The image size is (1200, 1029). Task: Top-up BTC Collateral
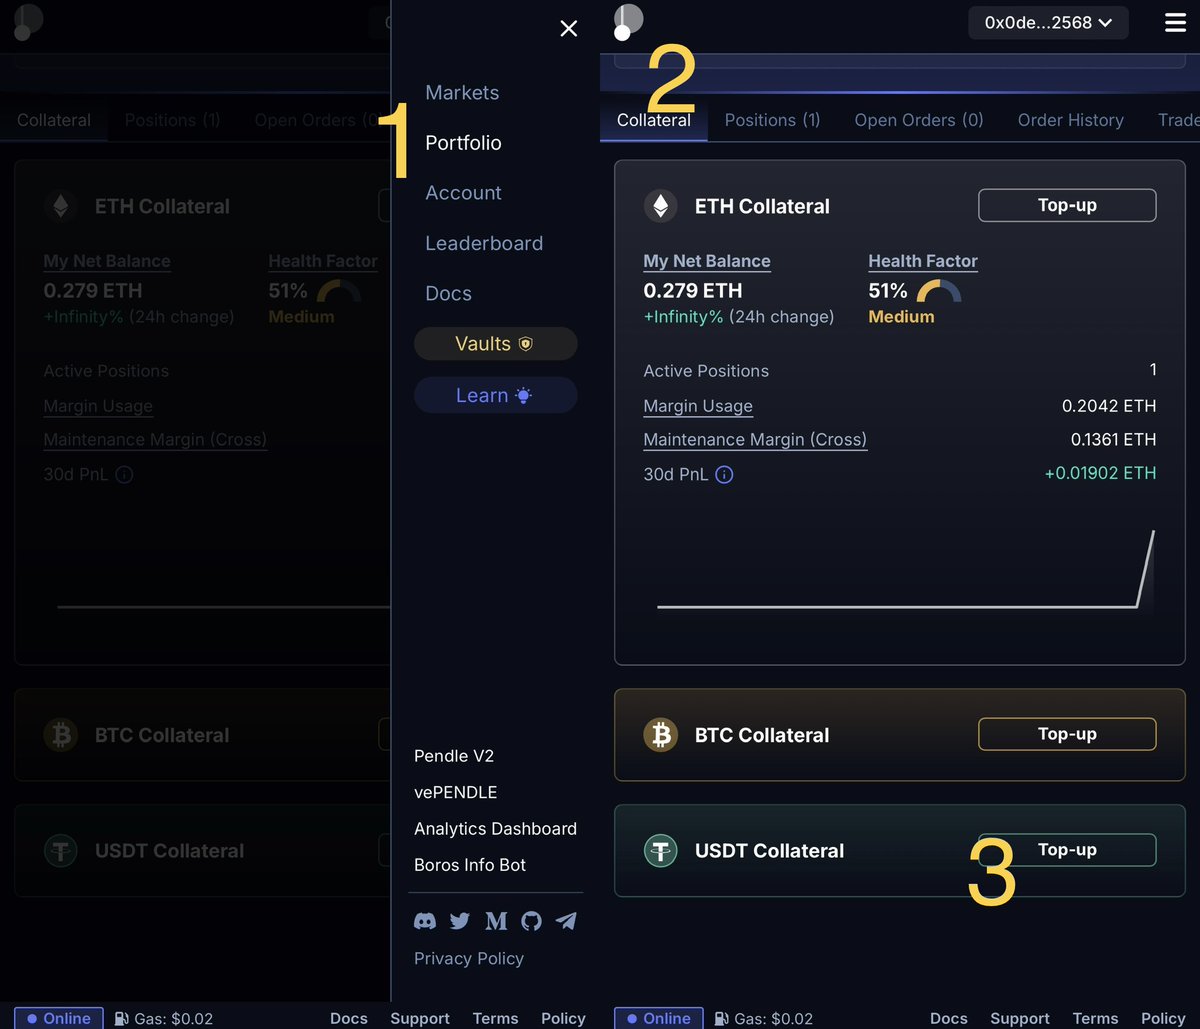point(1067,734)
